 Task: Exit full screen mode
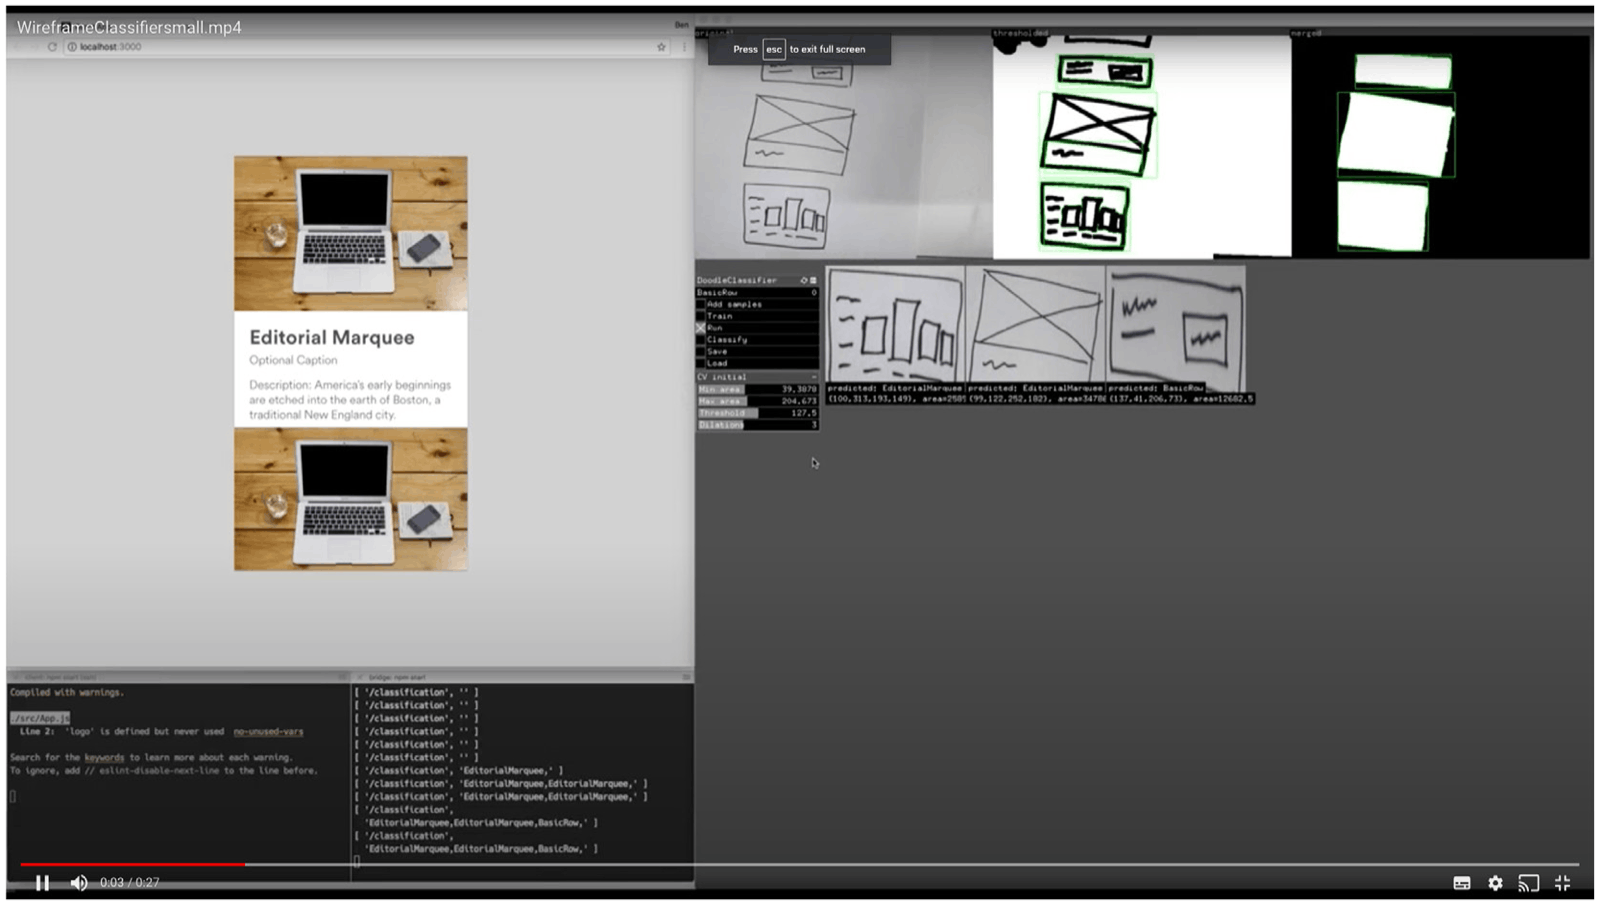[1563, 883]
